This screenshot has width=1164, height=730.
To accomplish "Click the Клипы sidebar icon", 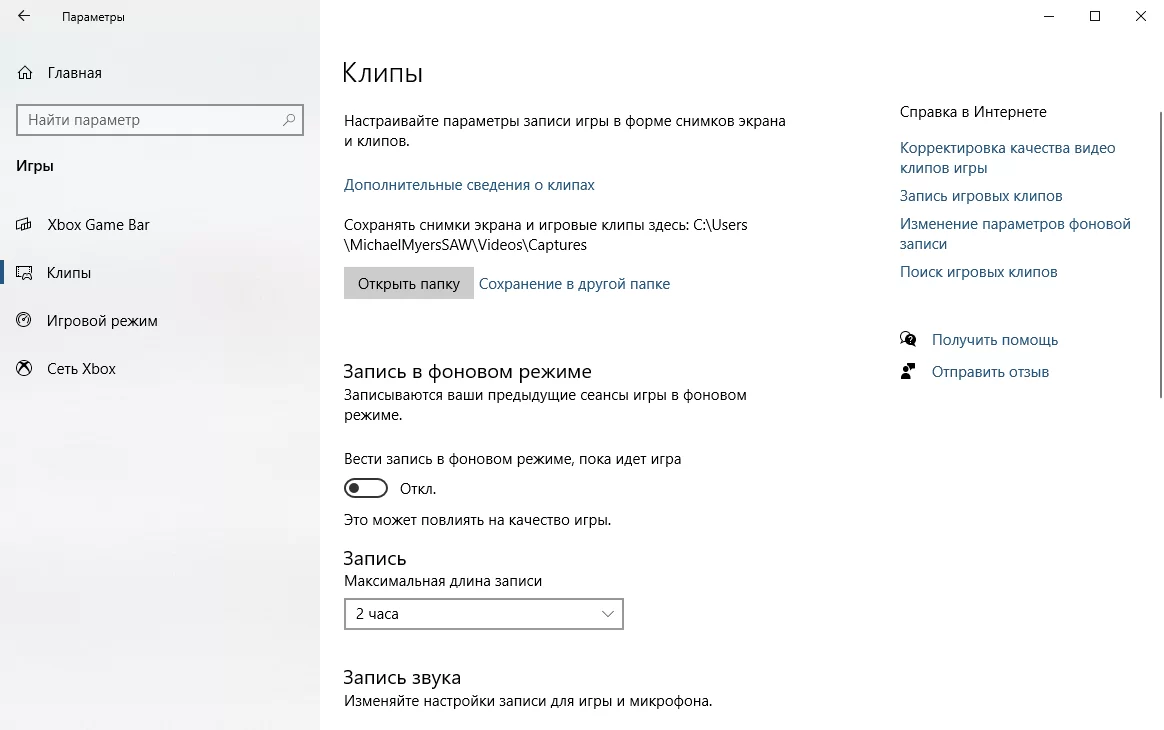I will pos(25,273).
